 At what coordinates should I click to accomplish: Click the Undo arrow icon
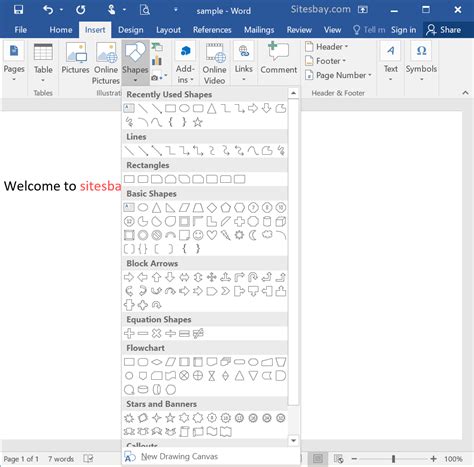click(48, 10)
